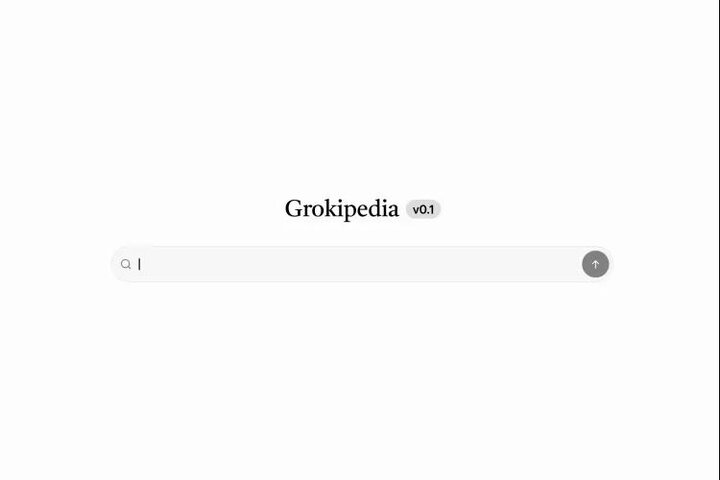Click the upward arrow submit button
The image size is (720, 480).
pos(595,264)
